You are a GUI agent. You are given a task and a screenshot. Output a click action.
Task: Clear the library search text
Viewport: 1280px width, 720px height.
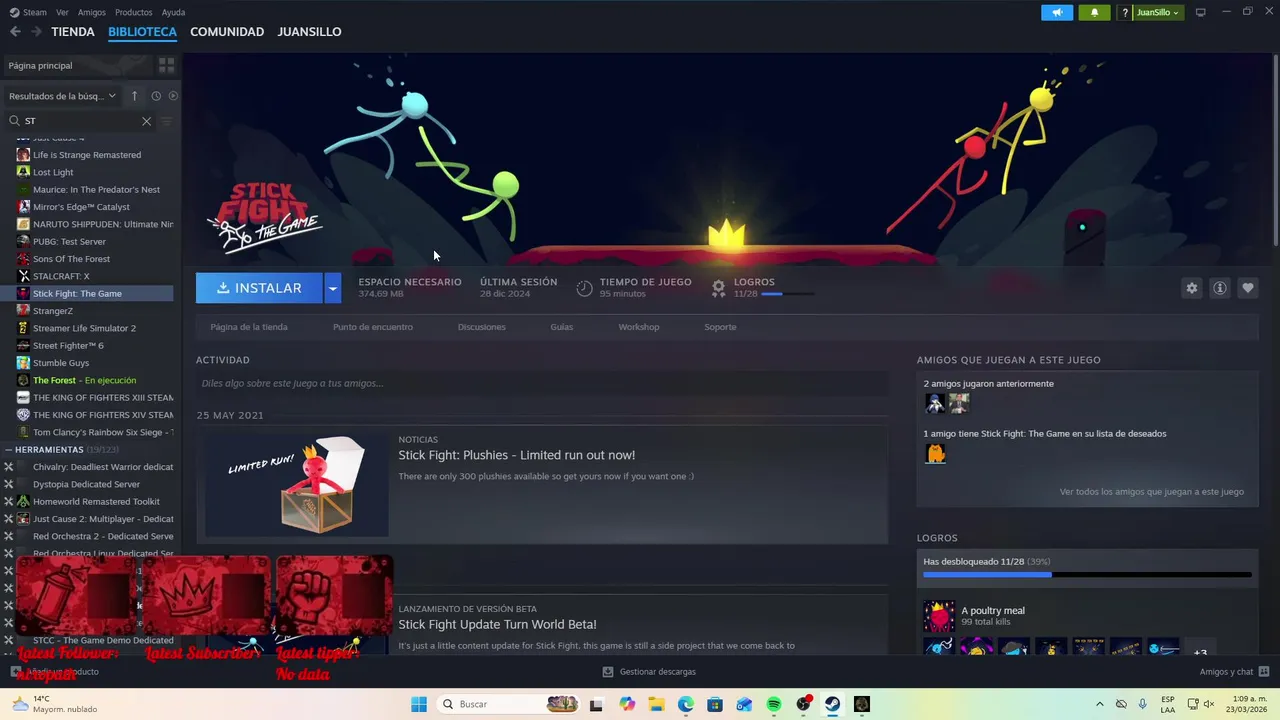(x=146, y=121)
